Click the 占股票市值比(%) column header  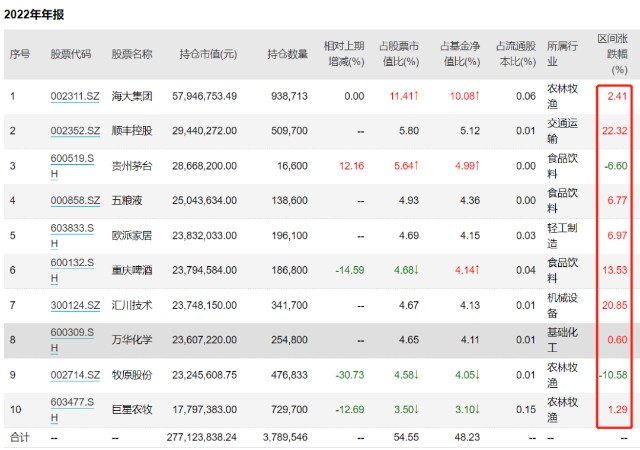[399, 54]
